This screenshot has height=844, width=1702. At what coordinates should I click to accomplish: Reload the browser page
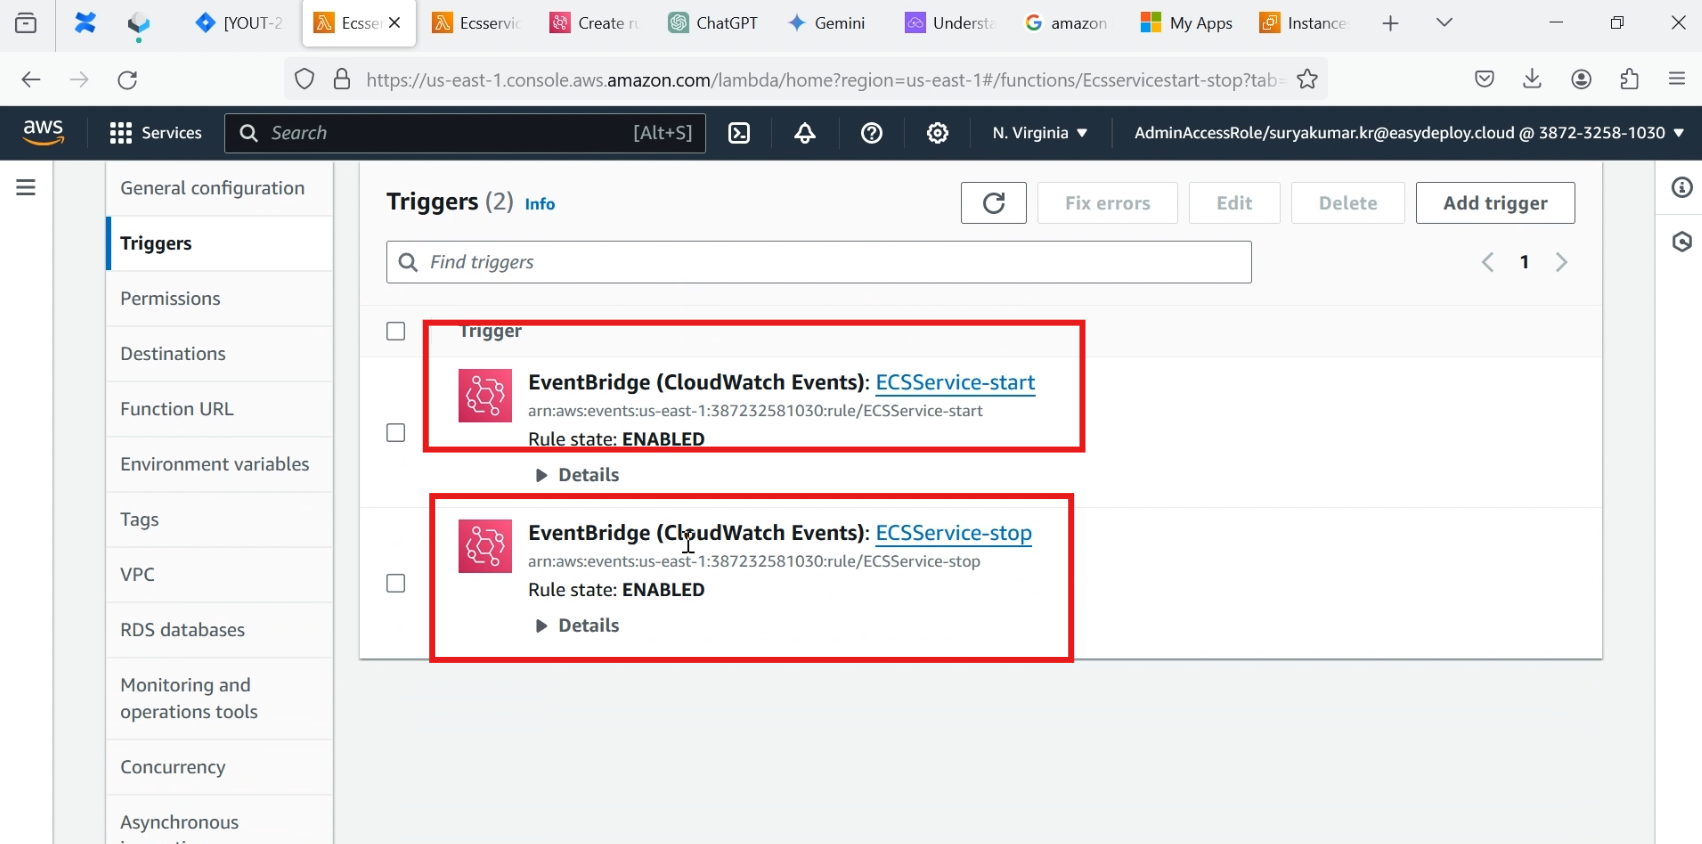[127, 80]
